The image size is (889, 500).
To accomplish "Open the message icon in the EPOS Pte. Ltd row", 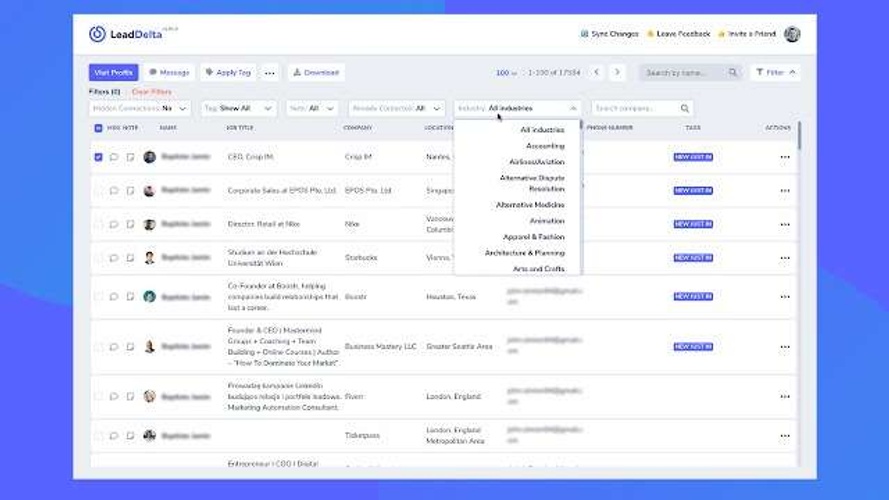I will 113,190.
